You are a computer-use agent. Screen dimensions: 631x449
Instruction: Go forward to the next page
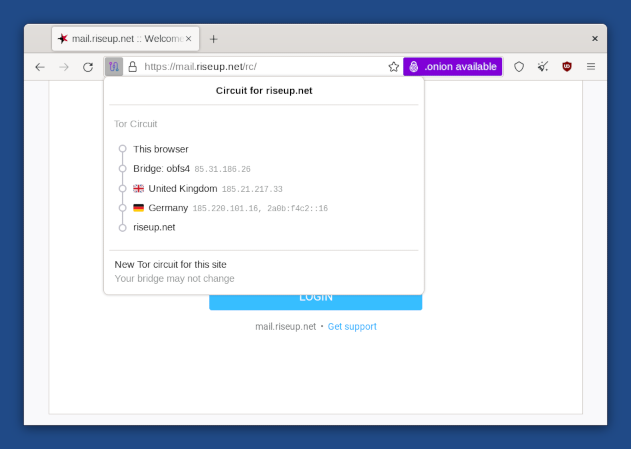point(64,67)
